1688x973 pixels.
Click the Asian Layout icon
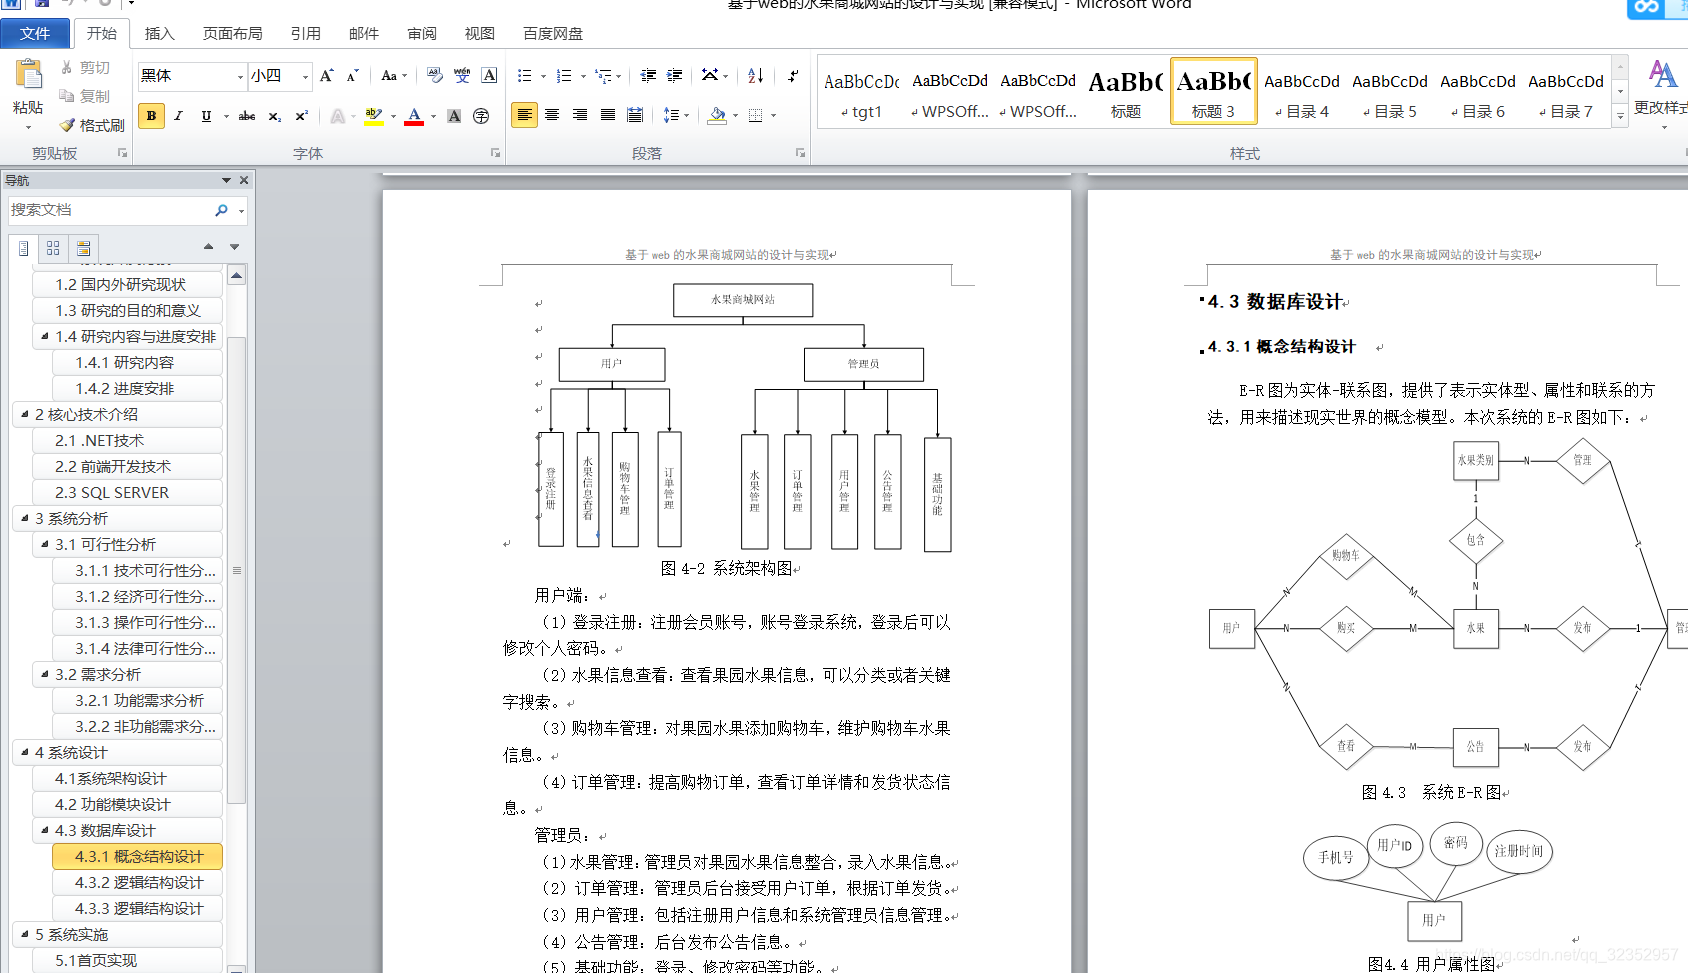710,76
